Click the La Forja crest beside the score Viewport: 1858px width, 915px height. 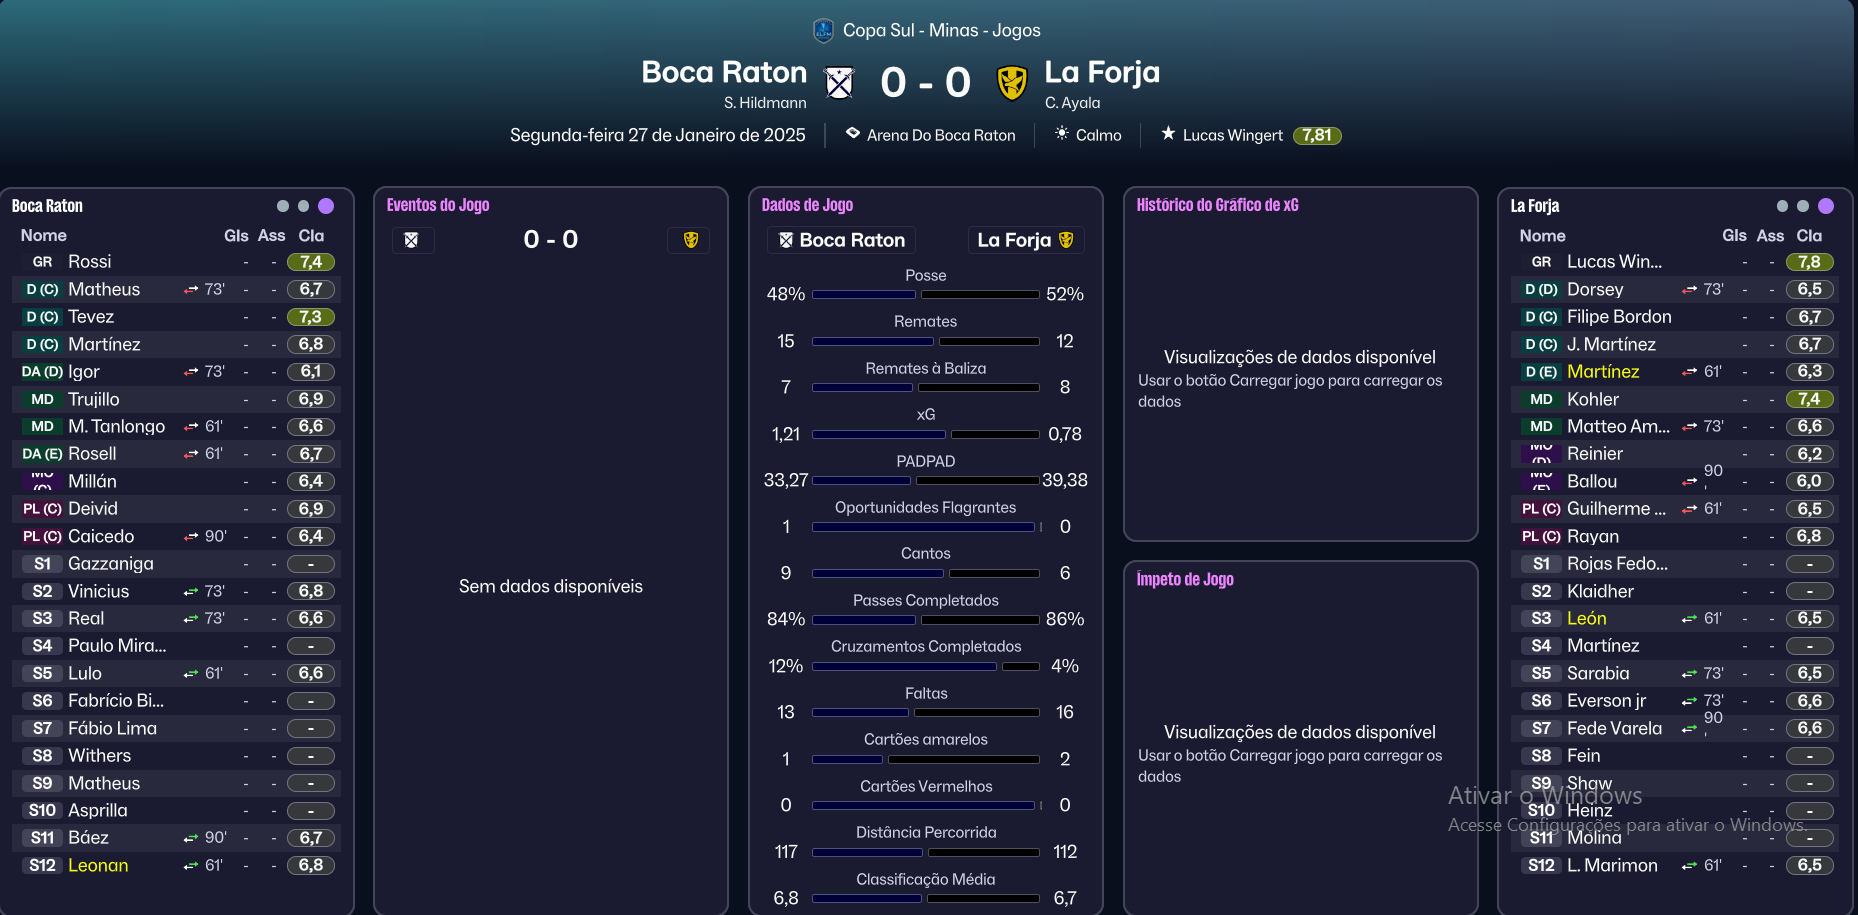[x=1012, y=83]
